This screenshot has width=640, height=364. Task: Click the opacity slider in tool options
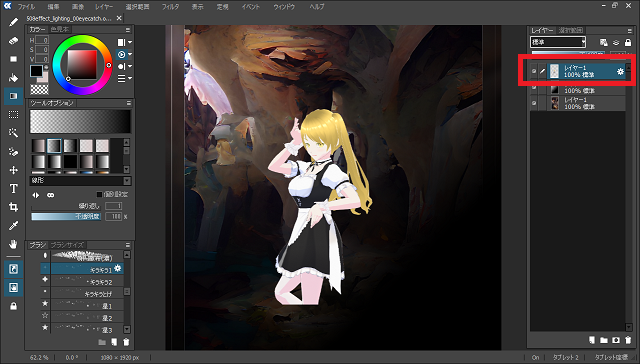tap(66, 217)
